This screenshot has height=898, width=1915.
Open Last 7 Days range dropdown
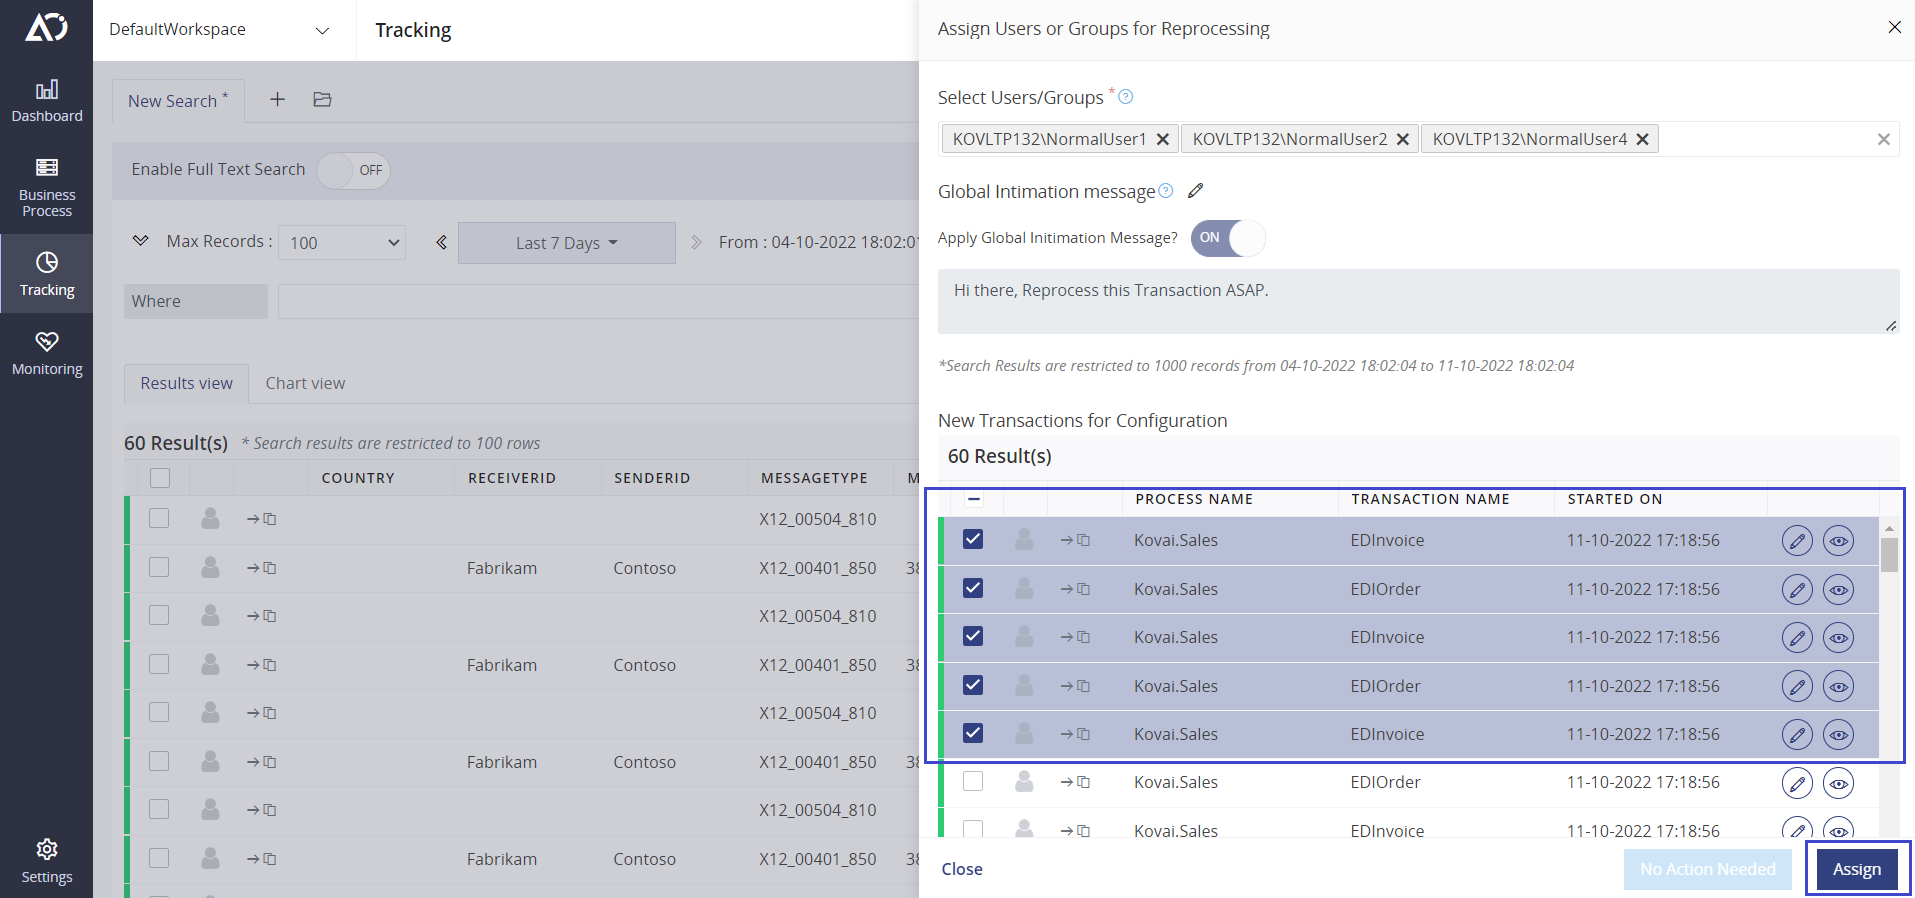[x=567, y=243]
